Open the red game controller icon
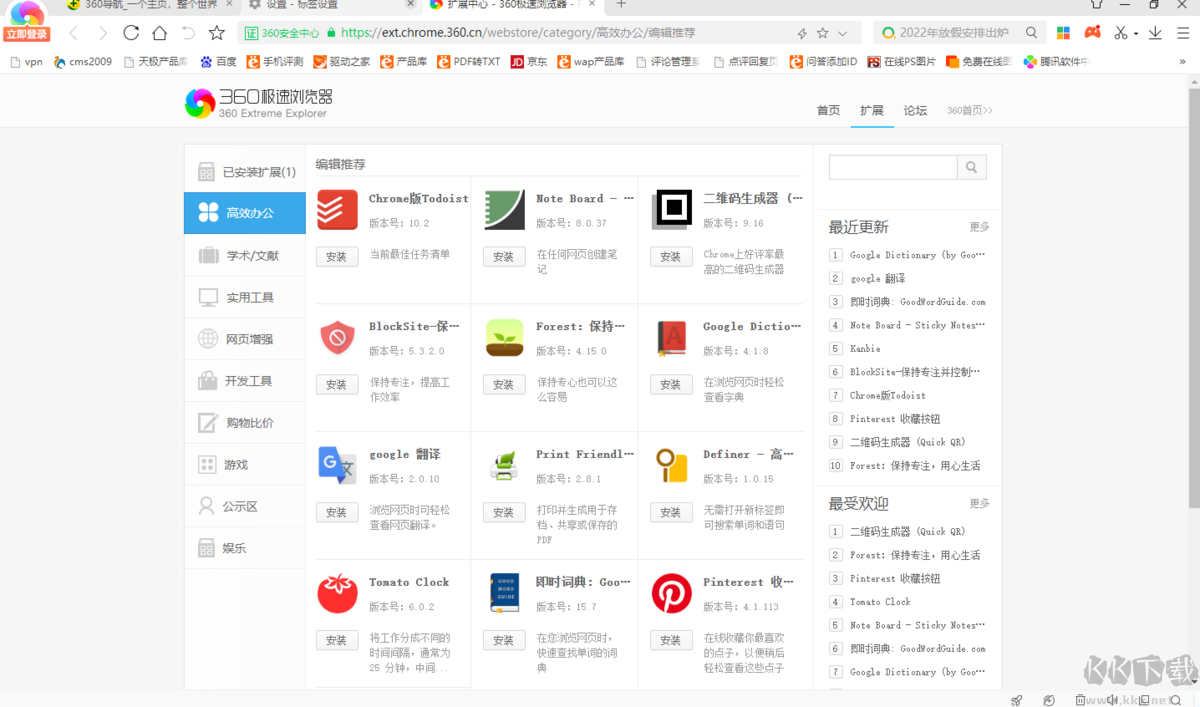The image size is (1200, 707). [1093, 33]
